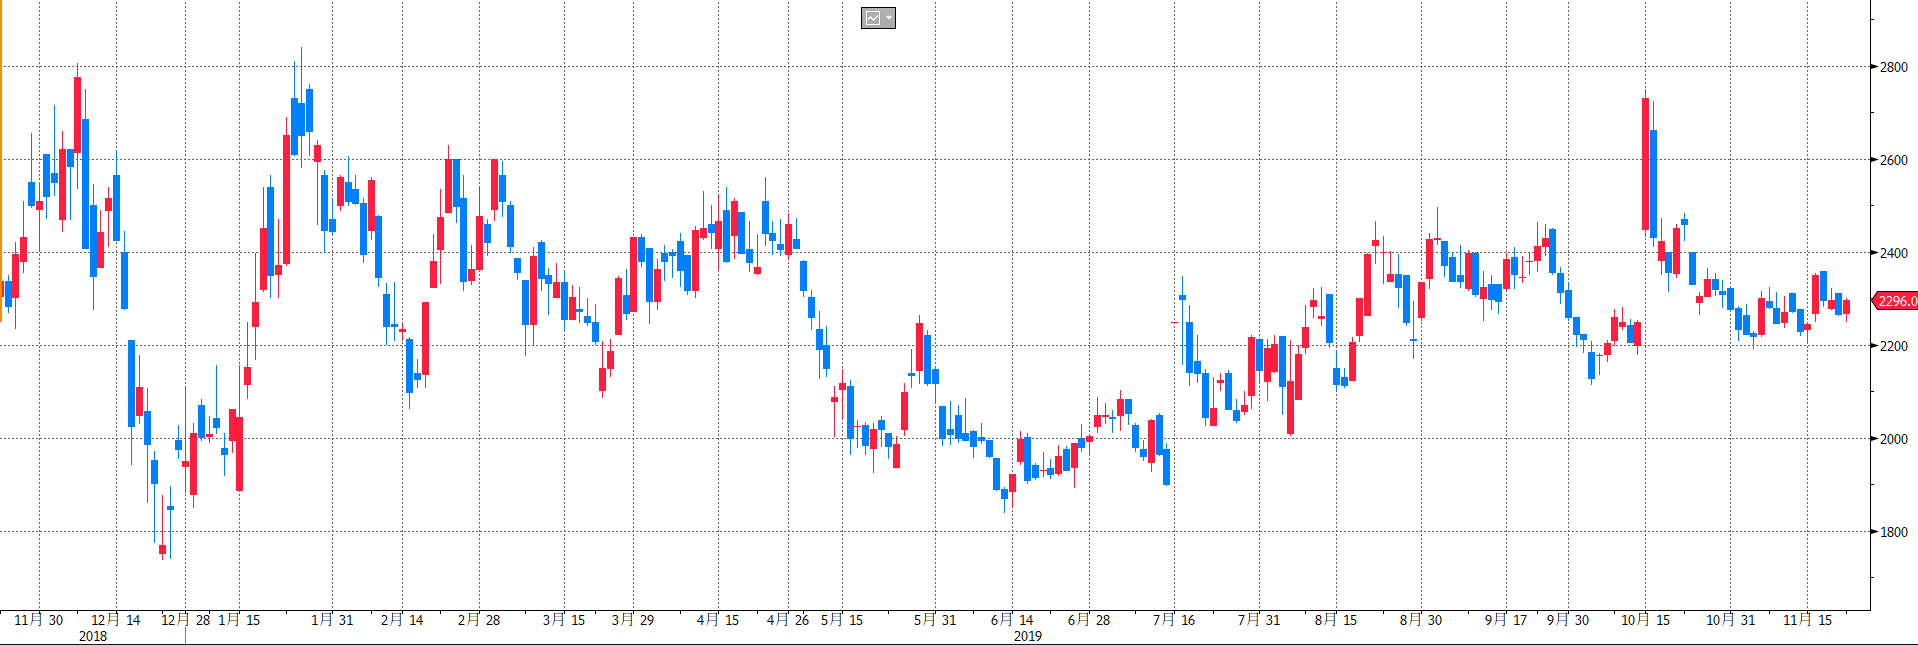1918x645 pixels.
Task: Click the 10月 15 date label
Action: pos(1645,620)
